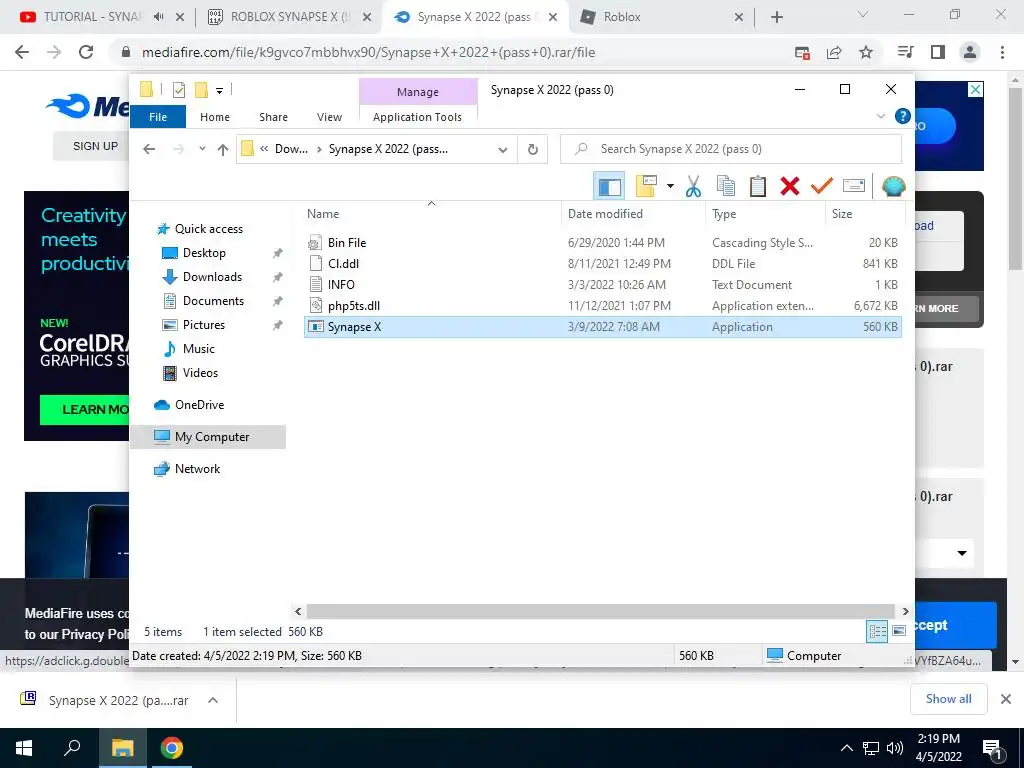Open the Windows Start menu
The width and height of the screenshot is (1024, 768).
point(24,748)
